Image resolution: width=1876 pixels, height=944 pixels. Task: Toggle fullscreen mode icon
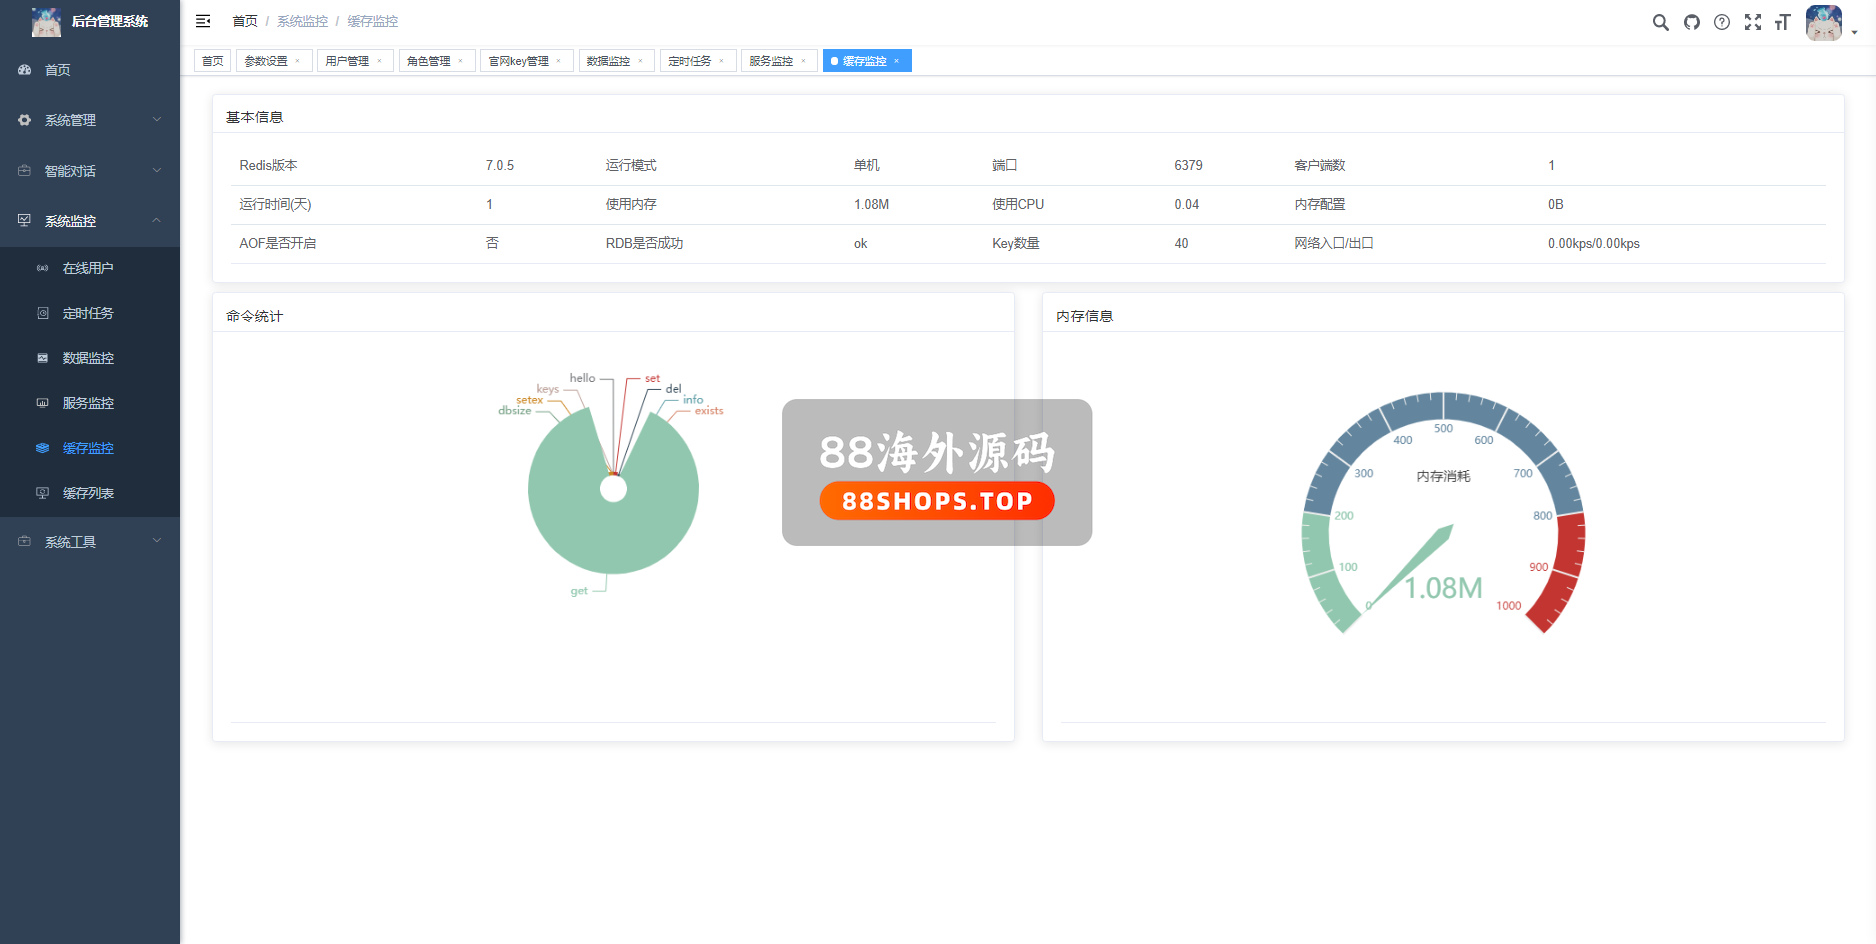[x=1752, y=22]
